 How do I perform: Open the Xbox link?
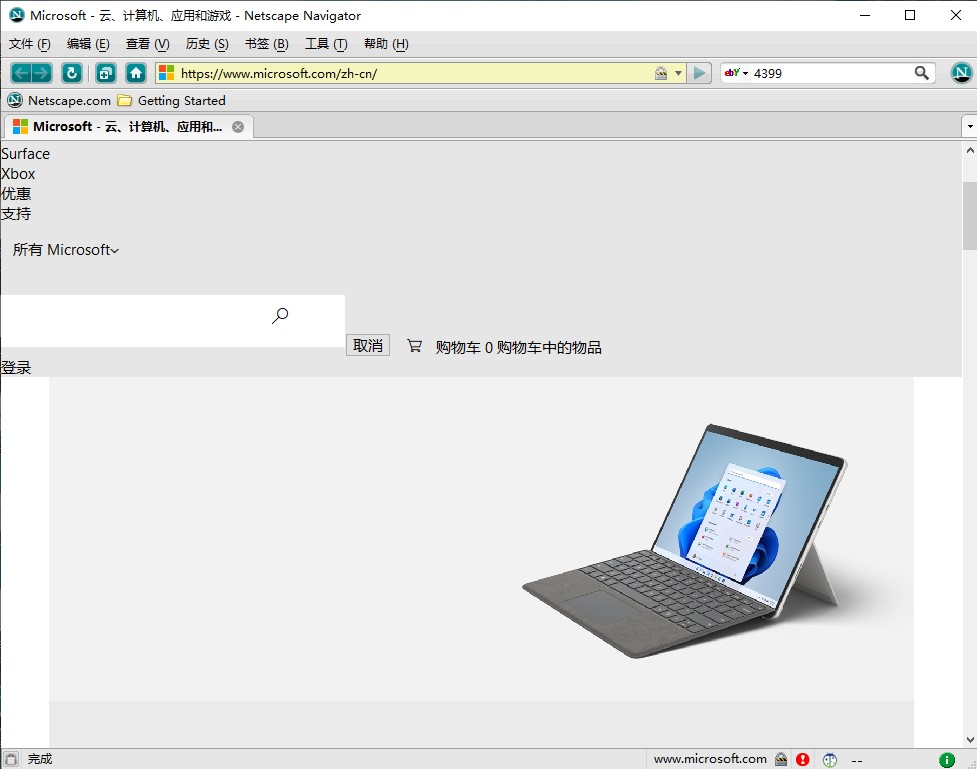[x=18, y=174]
